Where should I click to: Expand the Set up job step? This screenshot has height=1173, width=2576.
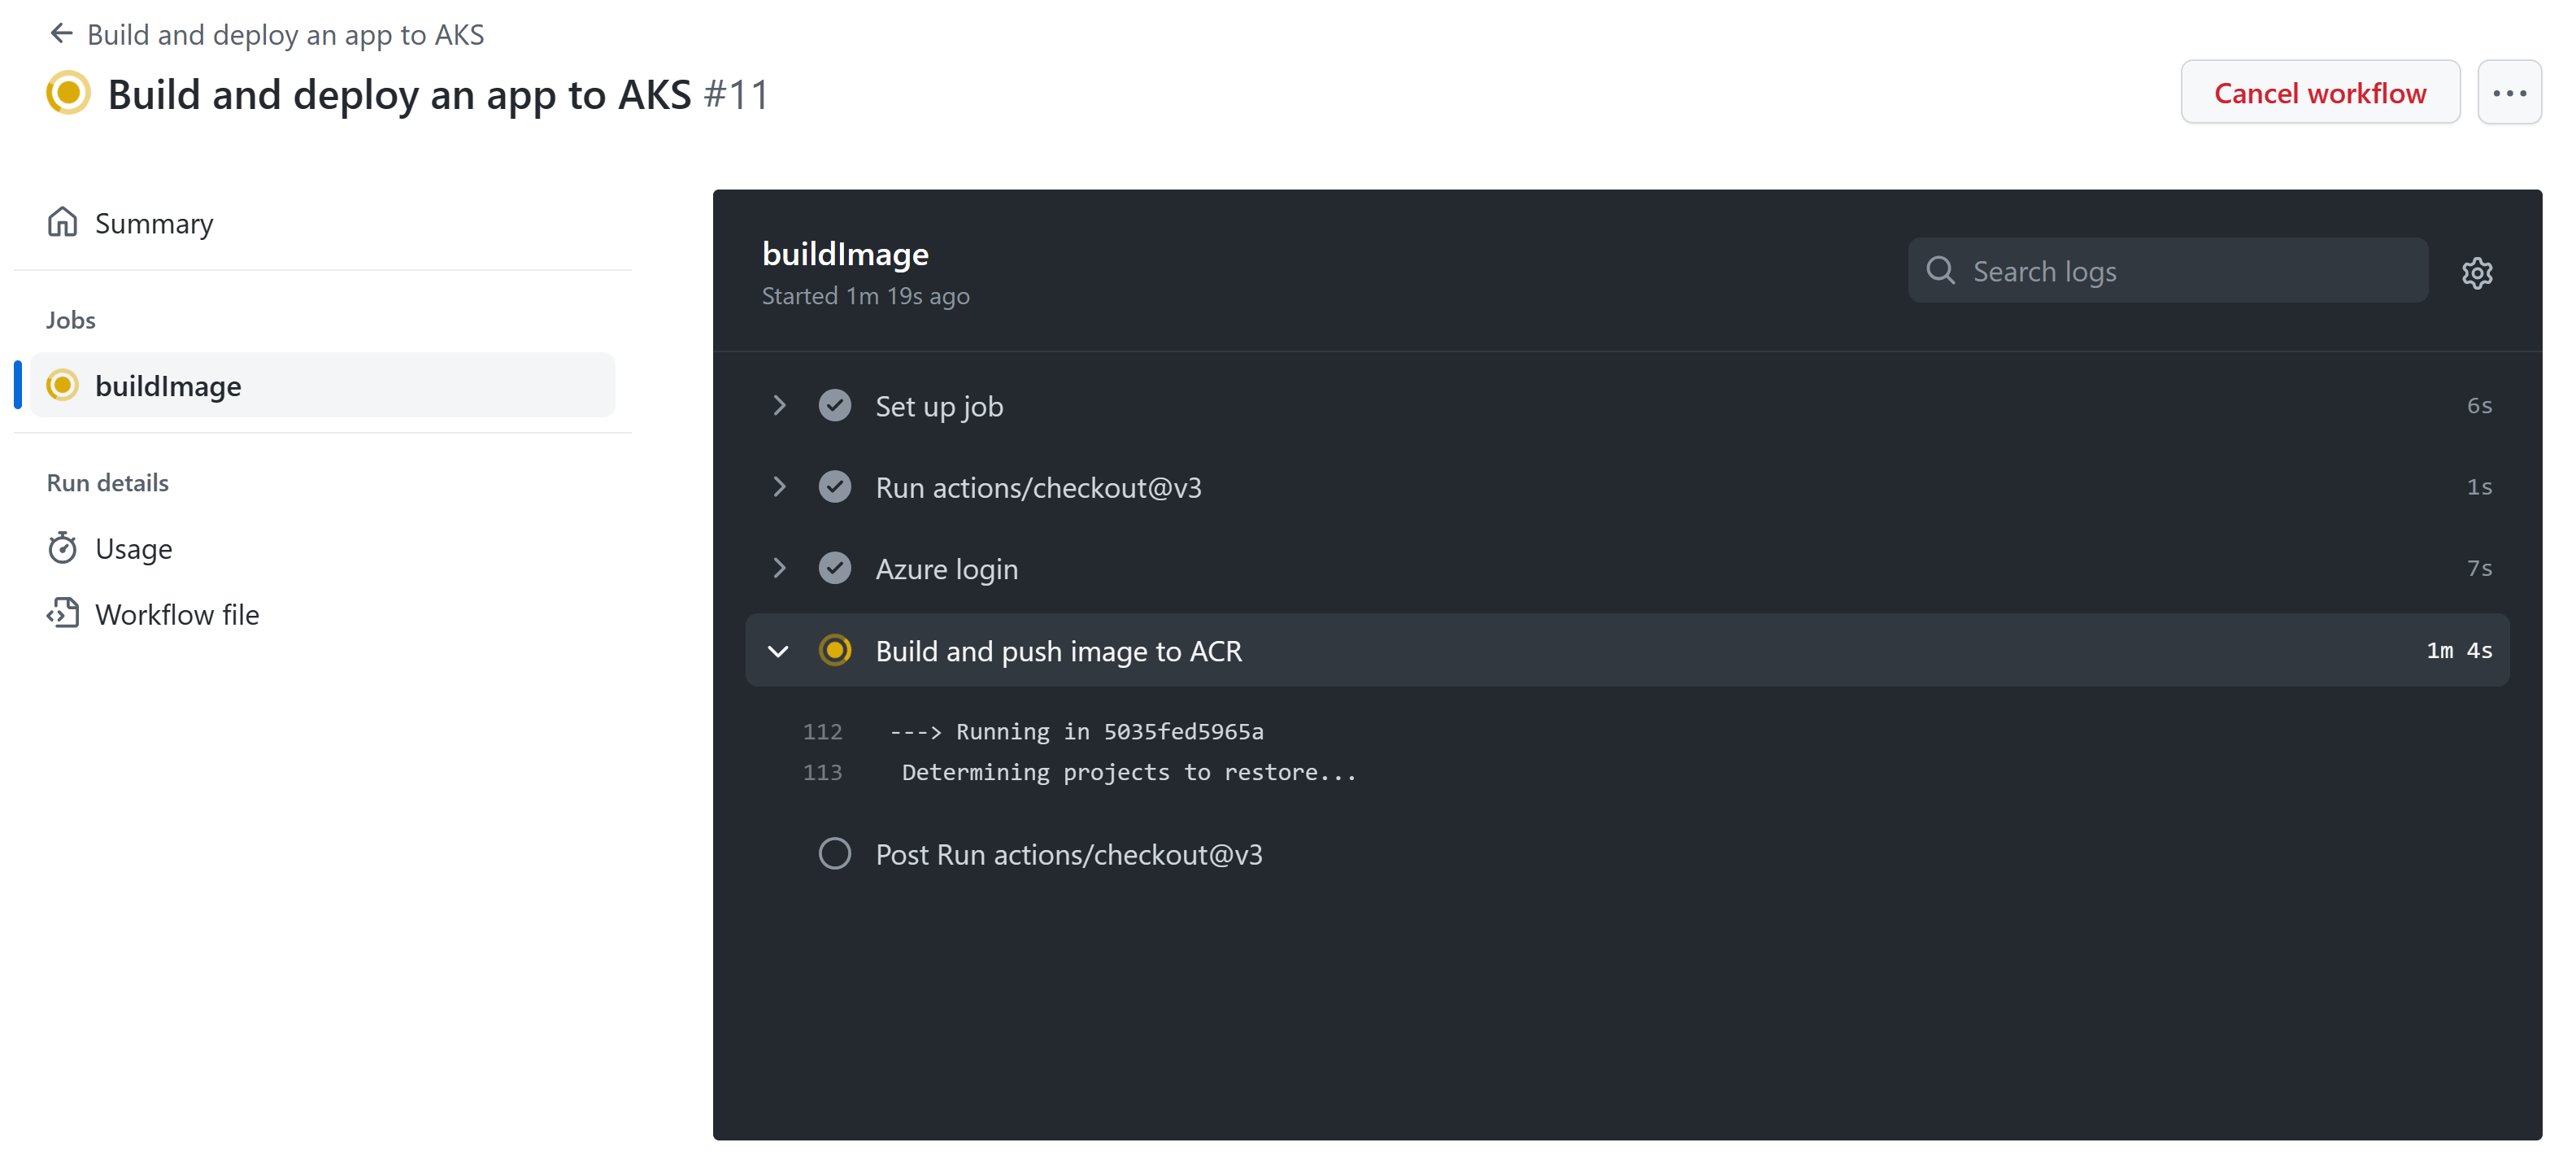pyautogui.click(x=780, y=405)
